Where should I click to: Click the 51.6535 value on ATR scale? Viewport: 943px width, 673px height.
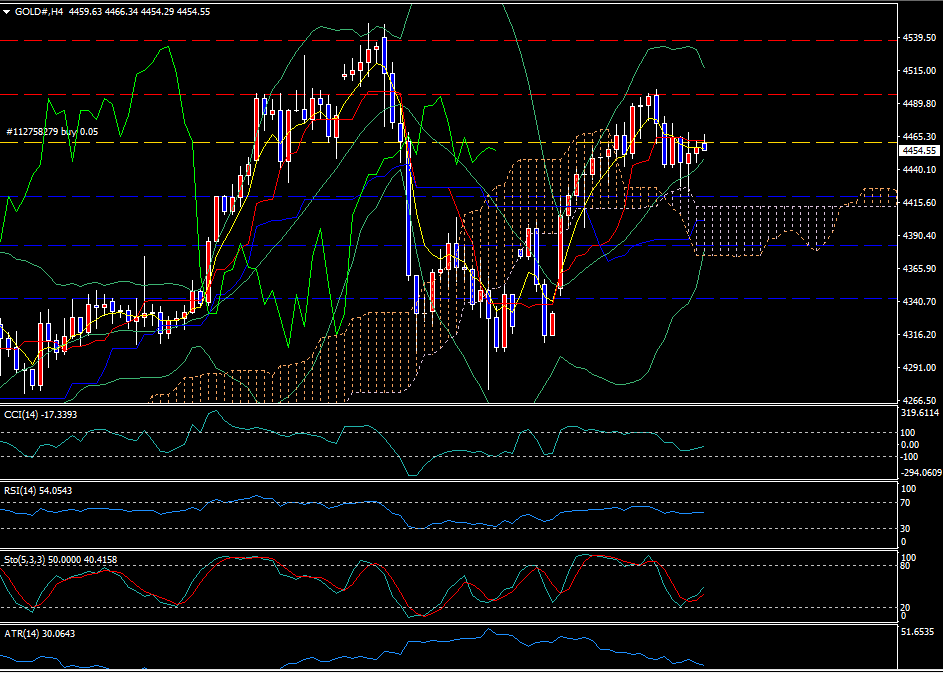(919, 632)
